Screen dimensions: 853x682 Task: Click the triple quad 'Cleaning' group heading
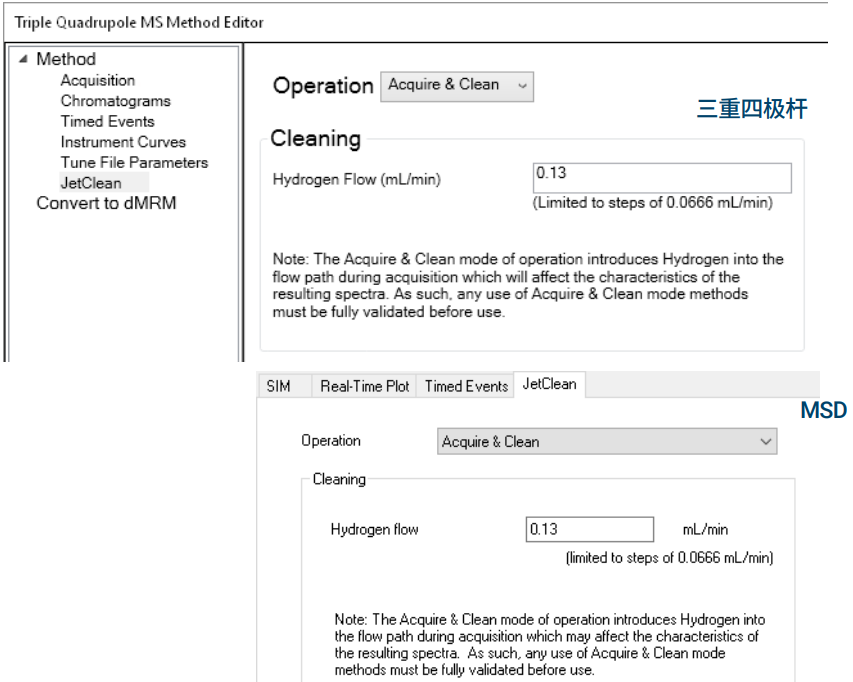(x=316, y=139)
